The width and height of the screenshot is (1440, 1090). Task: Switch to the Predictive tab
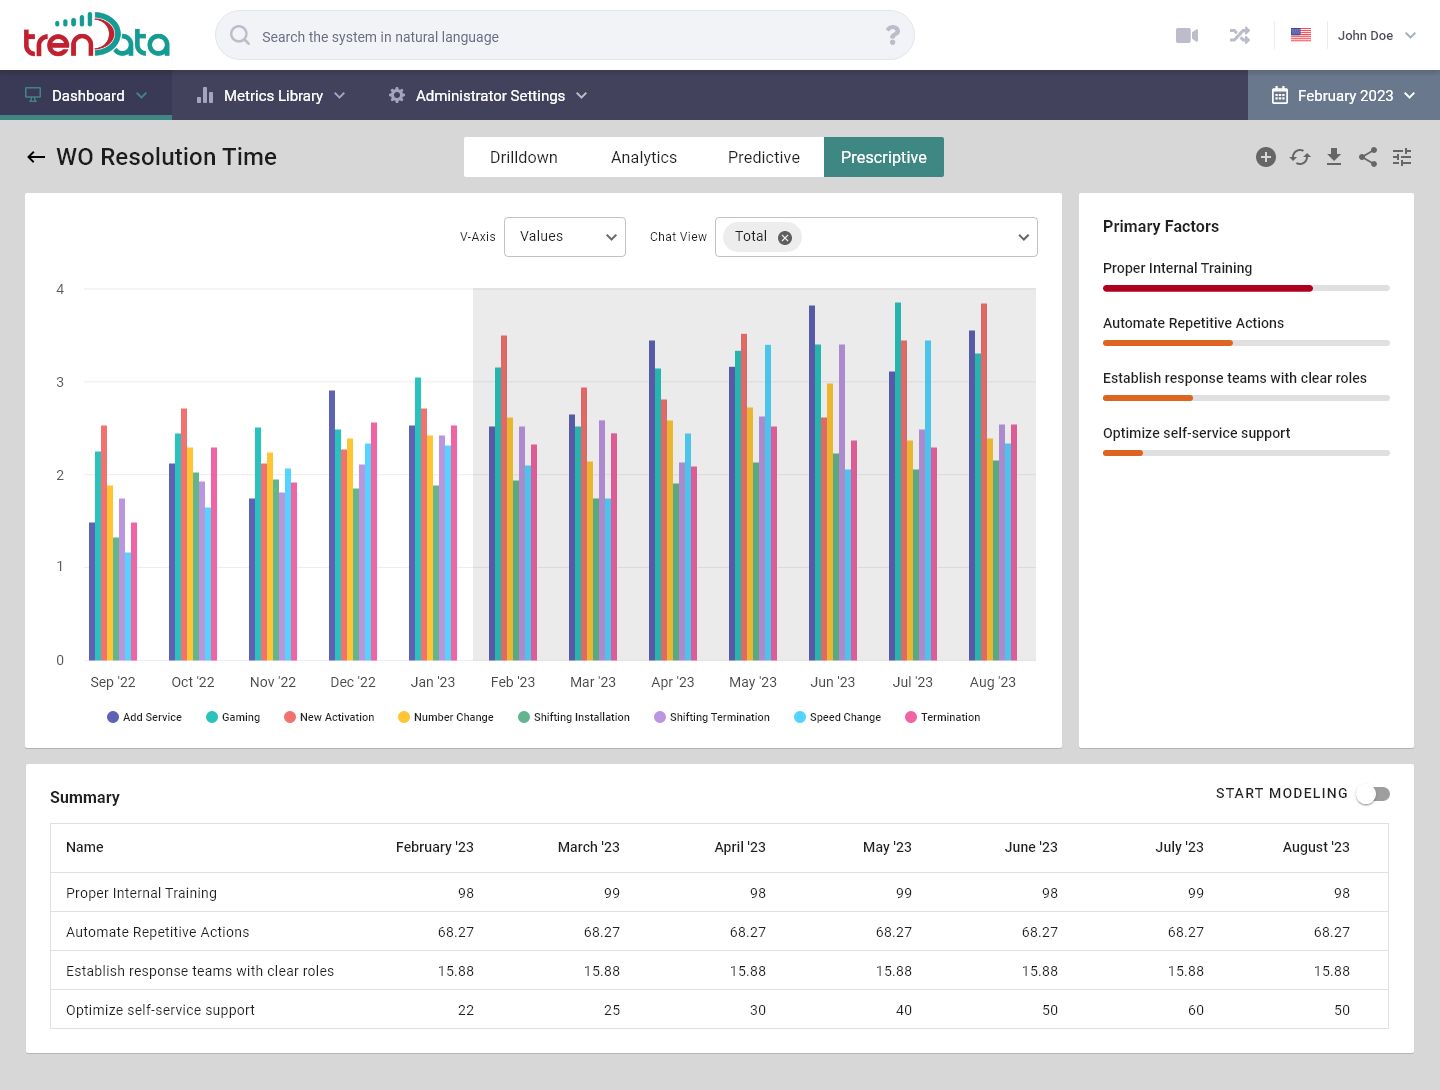click(763, 157)
